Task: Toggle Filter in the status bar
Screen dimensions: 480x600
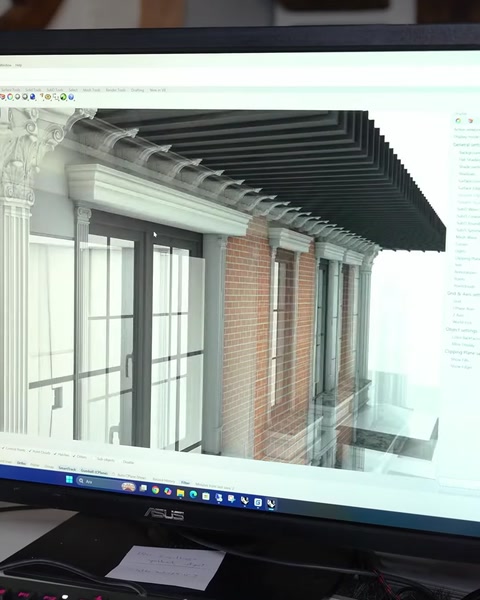Action: [x=185, y=483]
